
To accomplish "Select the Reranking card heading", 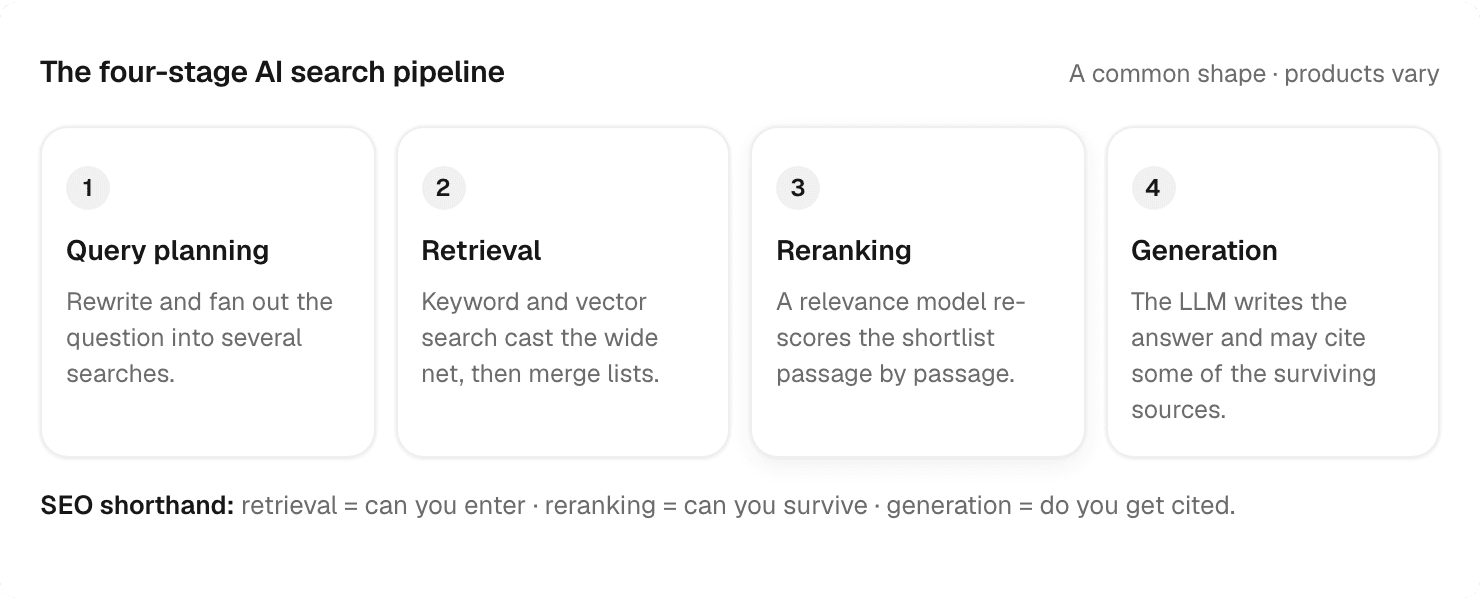I will (843, 250).
